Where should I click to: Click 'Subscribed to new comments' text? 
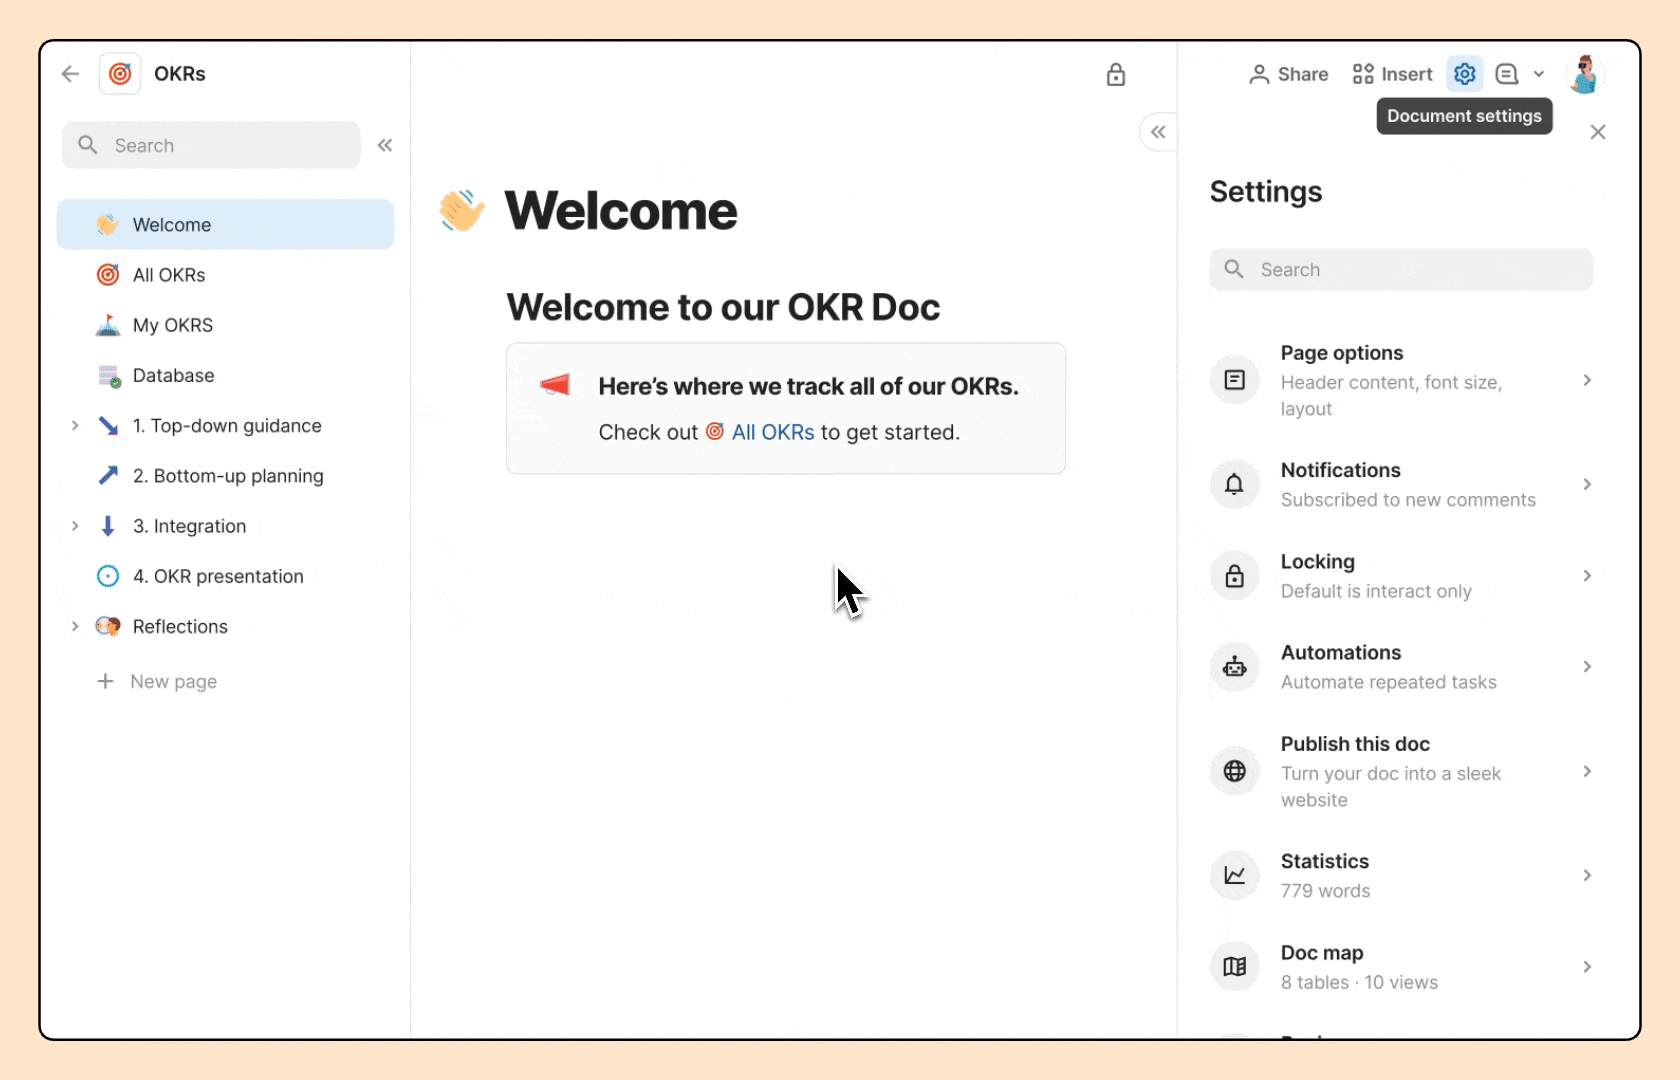tap(1408, 500)
